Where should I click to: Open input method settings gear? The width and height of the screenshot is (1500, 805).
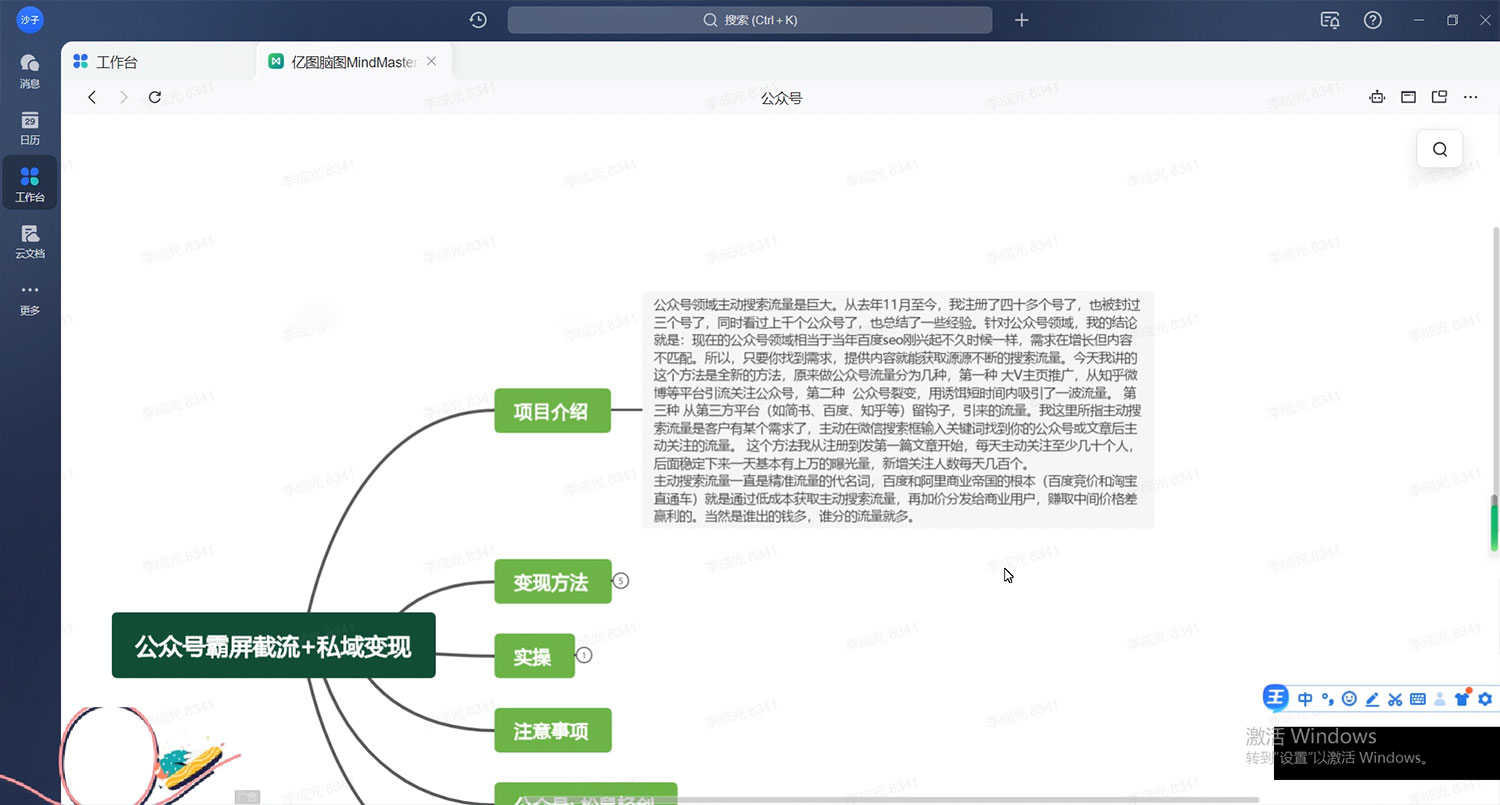point(1485,698)
